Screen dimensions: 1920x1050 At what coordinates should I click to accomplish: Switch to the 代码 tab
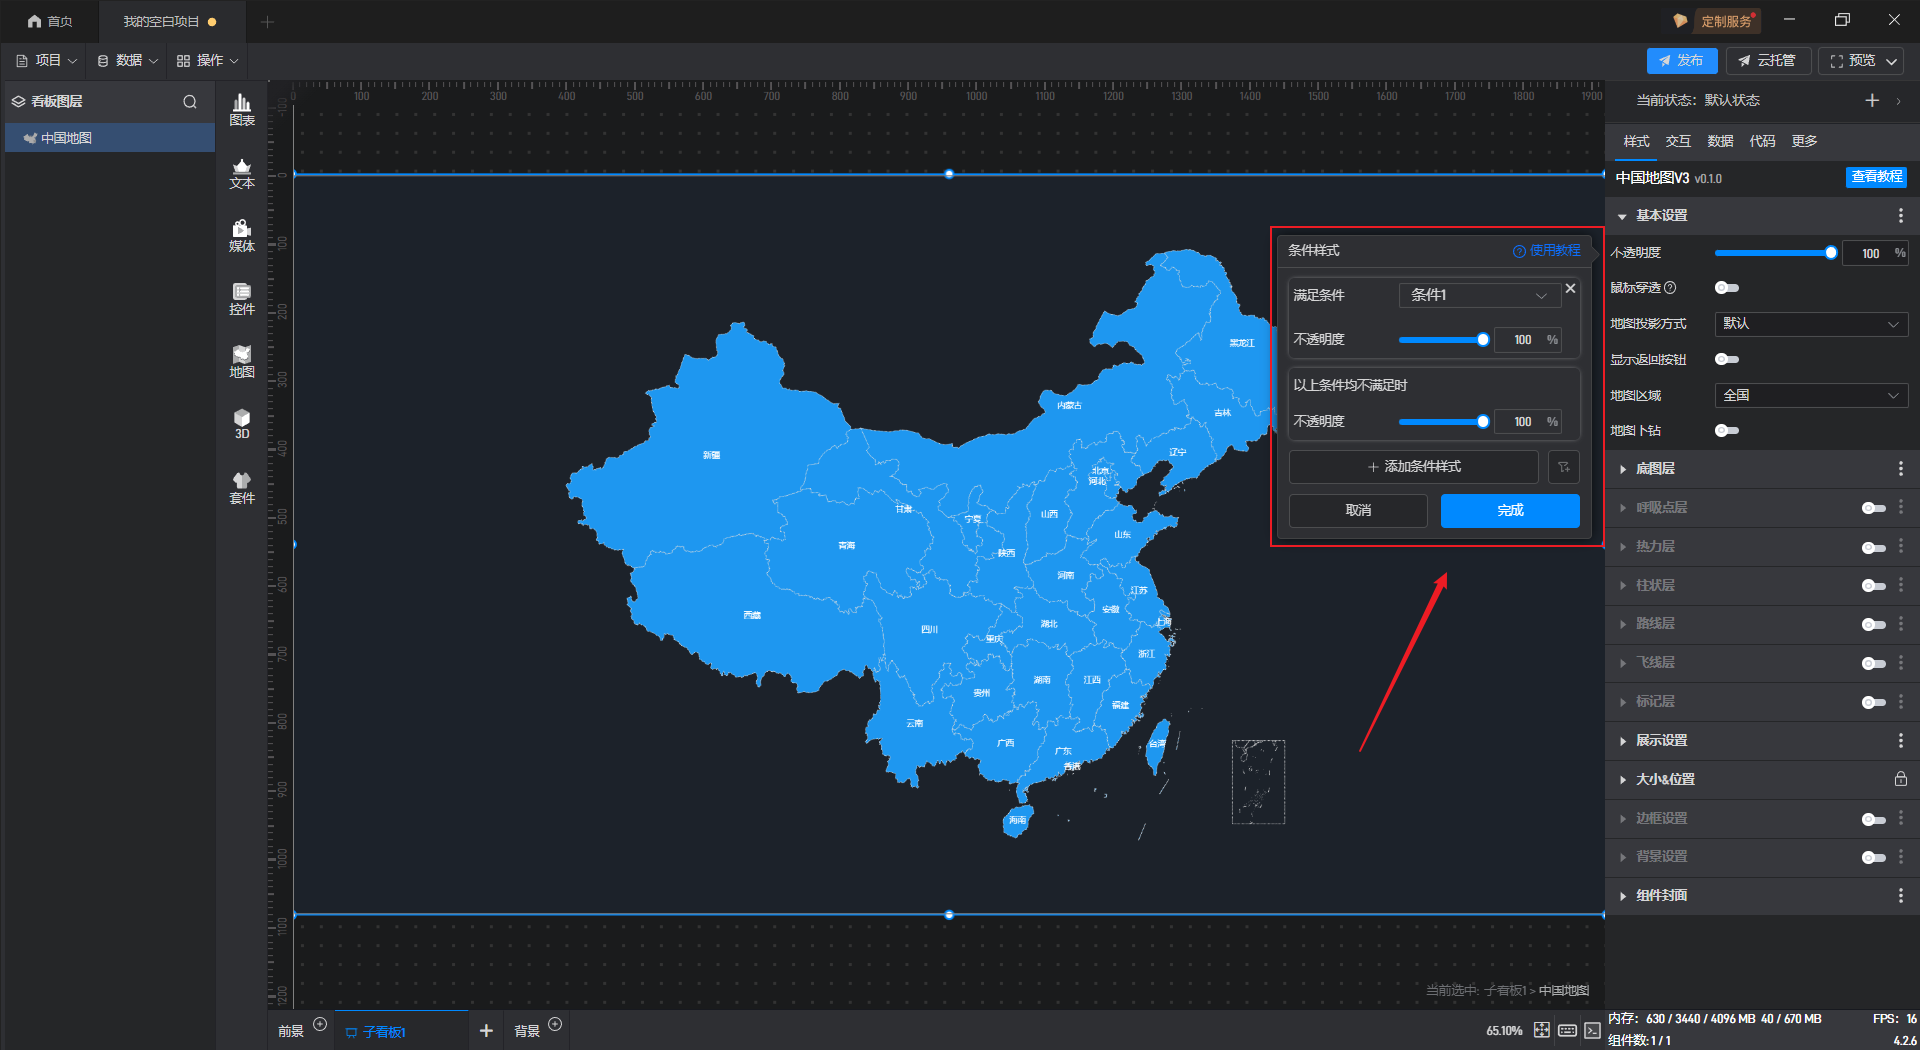coord(1762,141)
